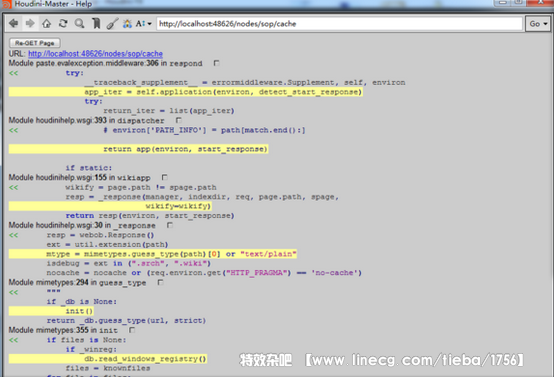Viewport: 554px width, 377px height.
Task: Expand the << under wsgi:155 wikiapp frame
Action: point(13,187)
